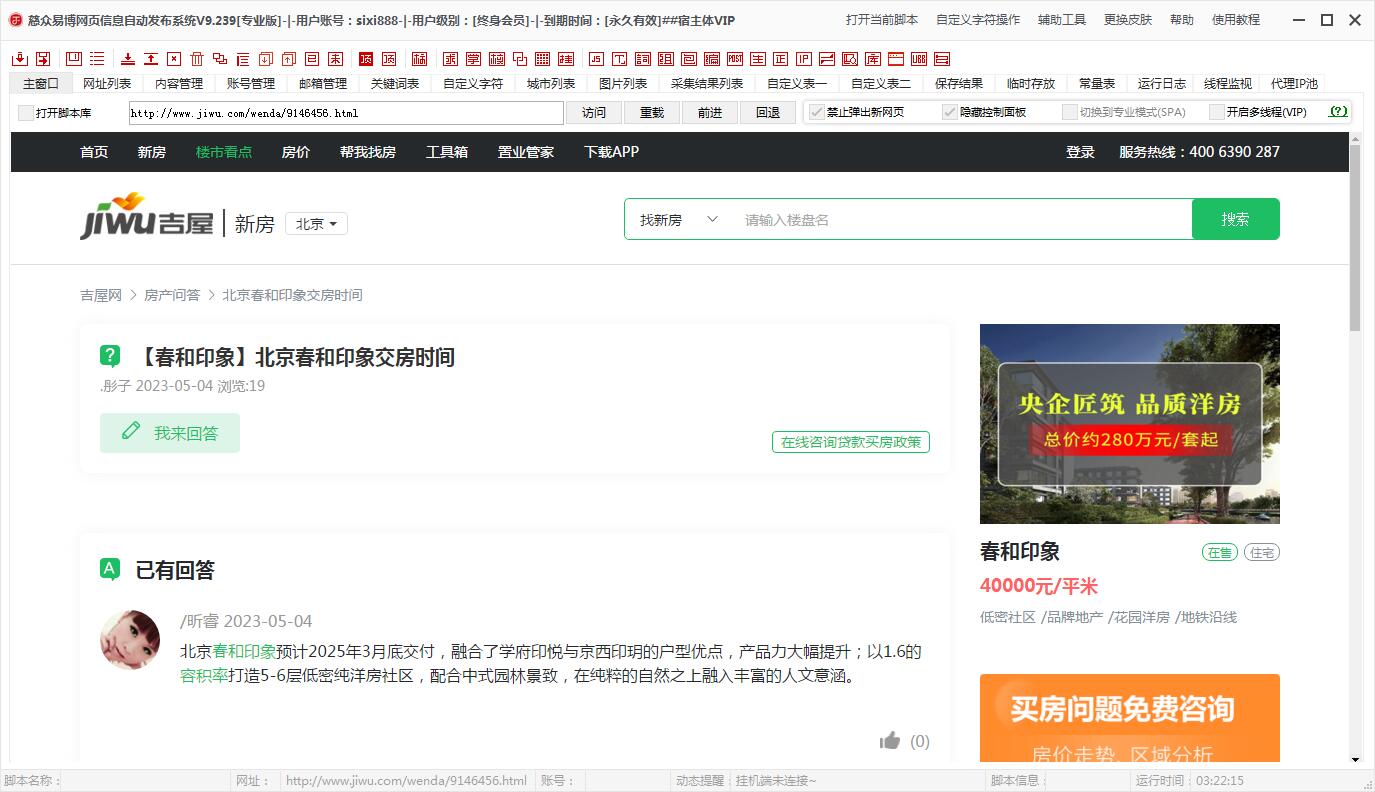
Task: Click the import script tray icon
Action: point(19,59)
